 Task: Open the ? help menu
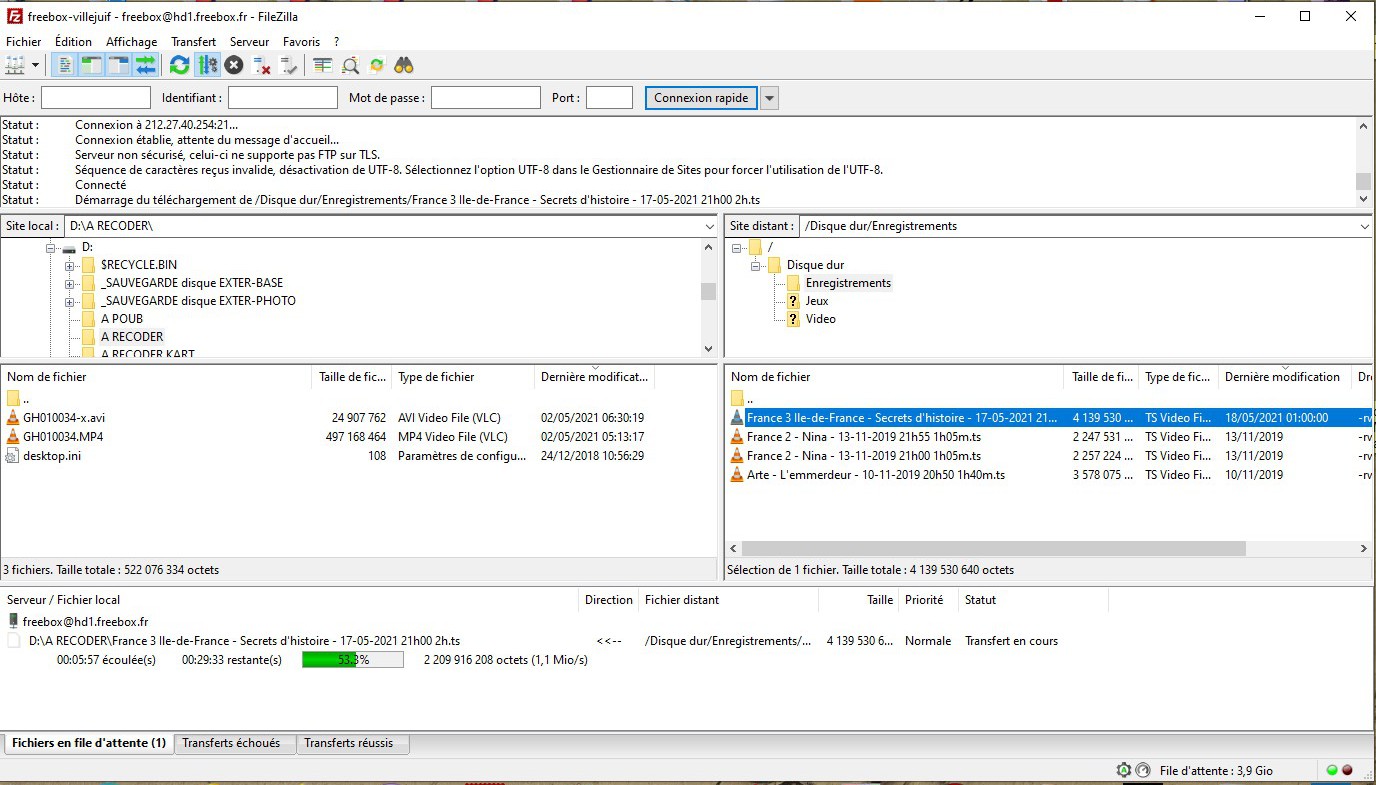[x=337, y=42]
